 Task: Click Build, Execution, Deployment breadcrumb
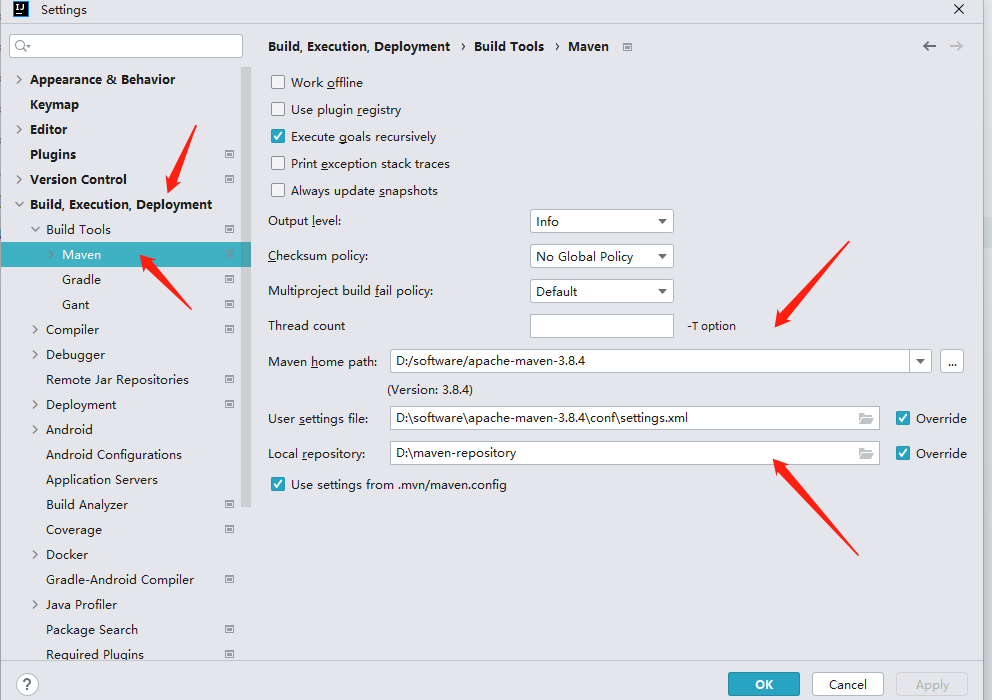pos(359,46)
